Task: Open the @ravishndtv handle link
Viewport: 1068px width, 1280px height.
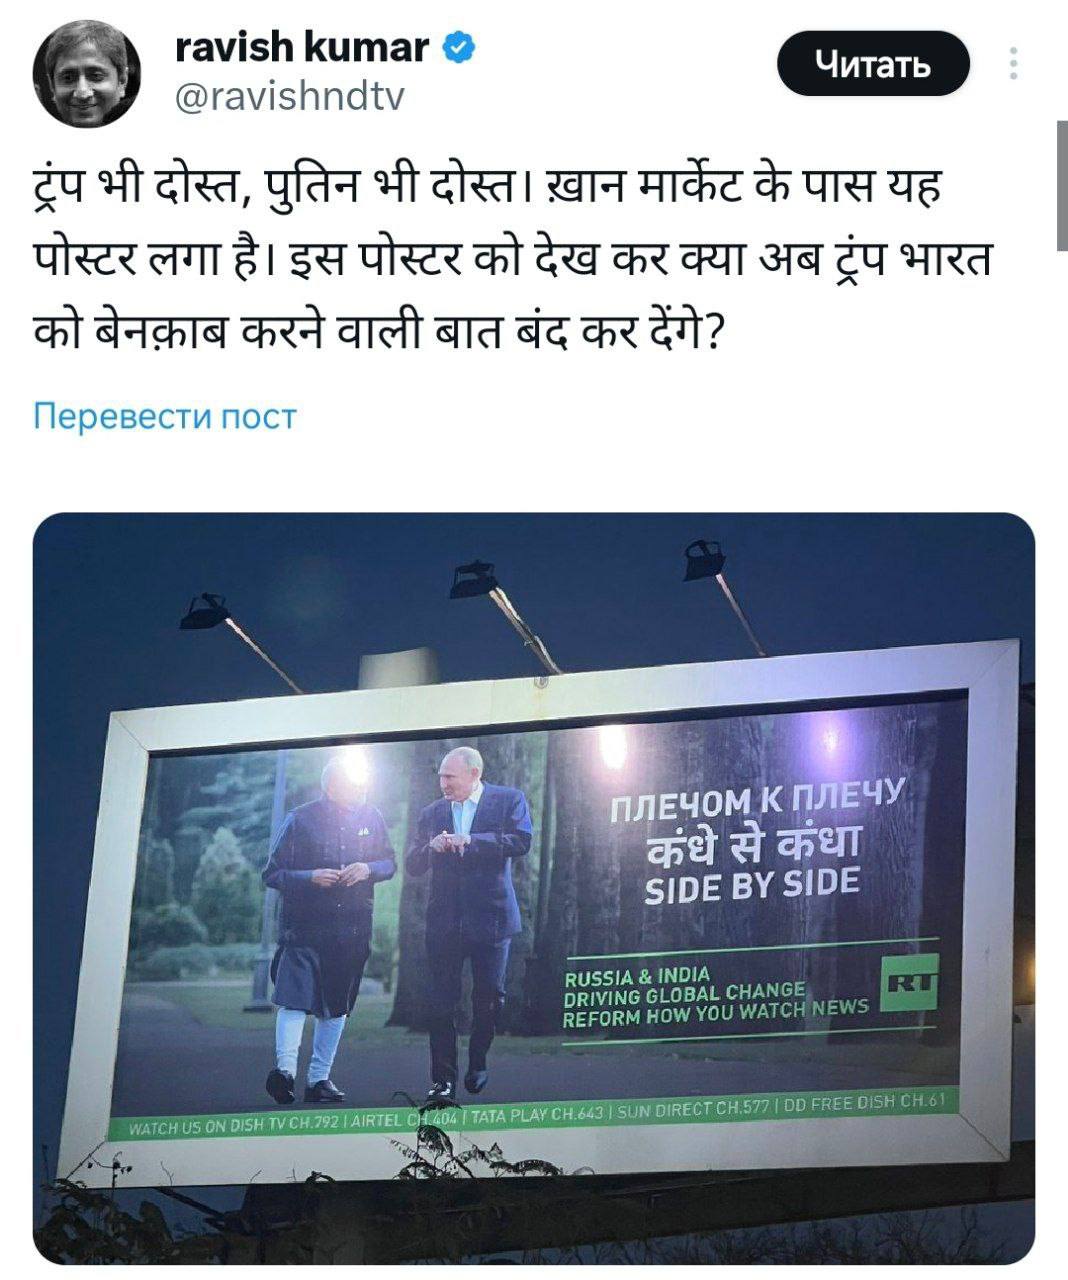Action: [289, 97]
